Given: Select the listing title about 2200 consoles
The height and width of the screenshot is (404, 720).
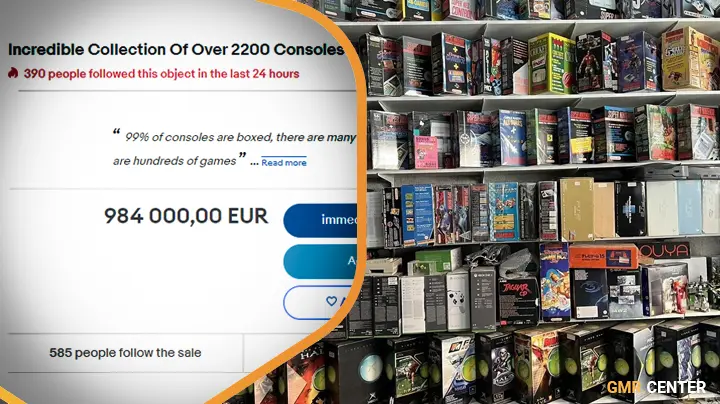Looking at the screenshot, I should (176, 50).
